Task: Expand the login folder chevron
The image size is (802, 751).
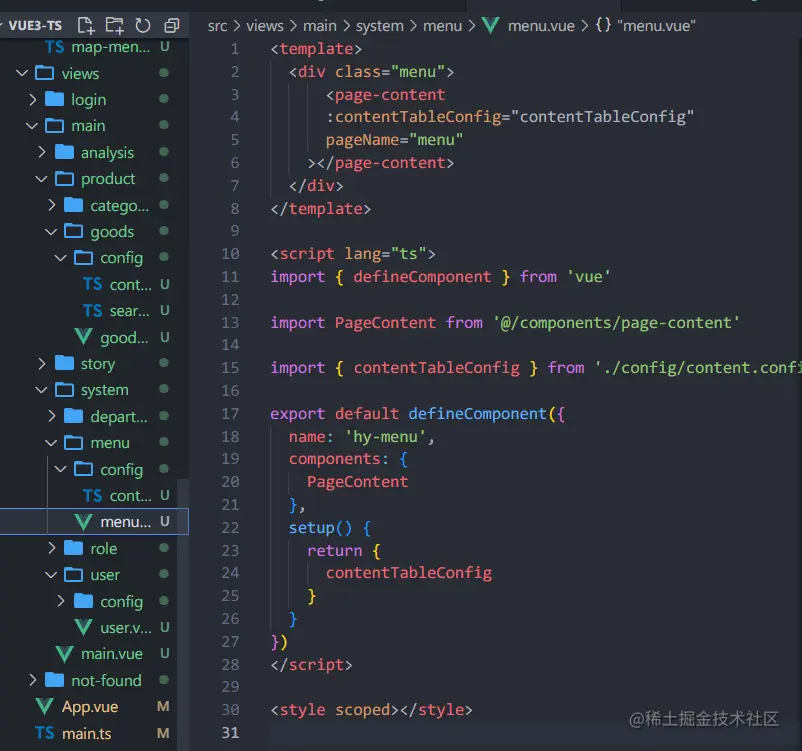Action: pyautogui.click(x=33, y=99)
